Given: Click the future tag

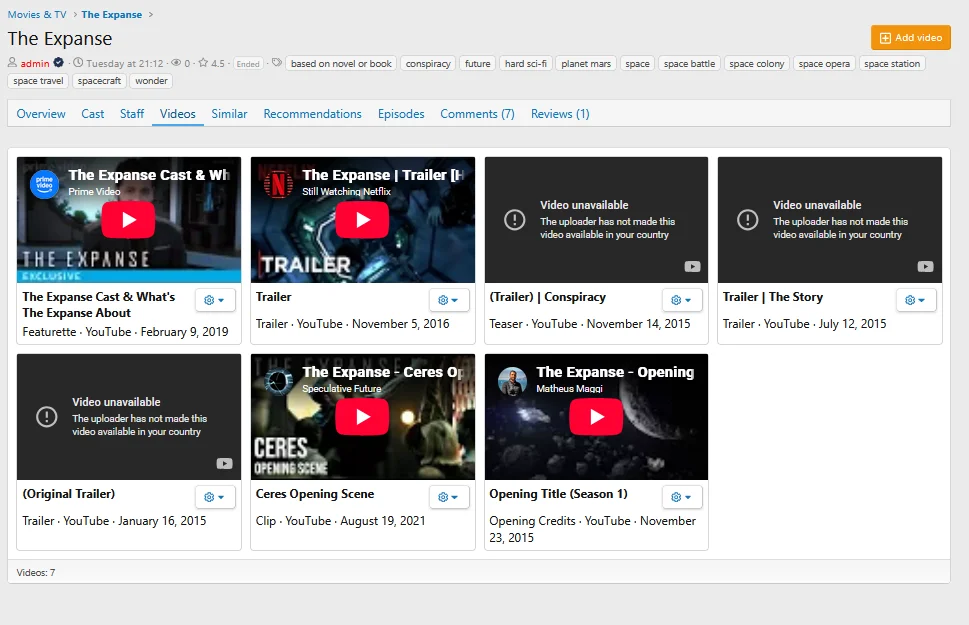Looking at the screenshot, I should tap(477, 63).
